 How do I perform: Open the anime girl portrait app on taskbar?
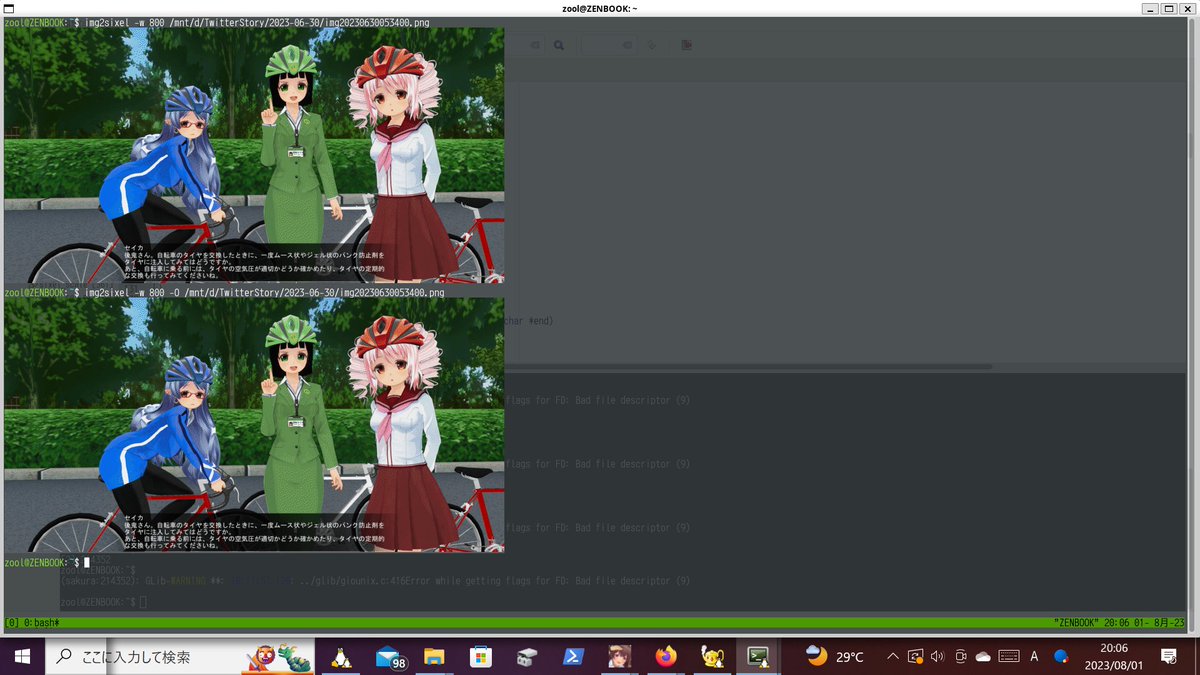[x=619, y=657]
